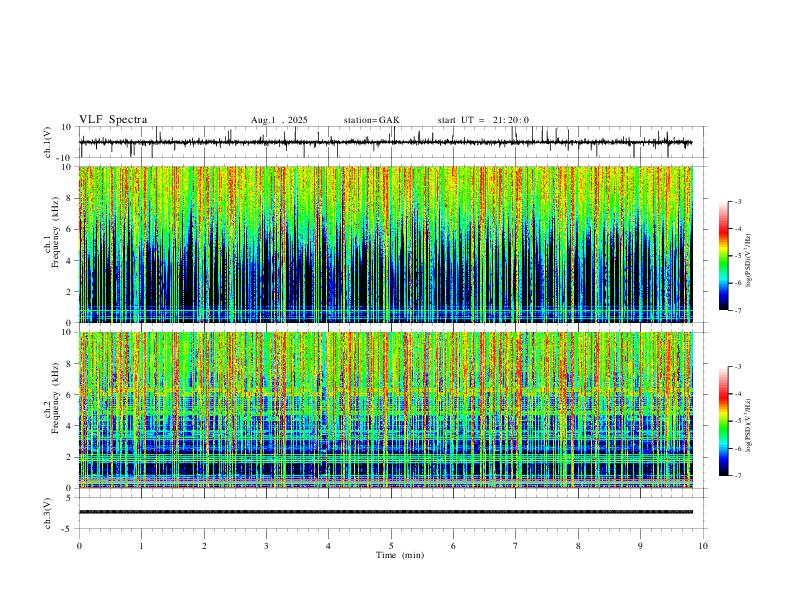Click the 'ch.3(V)' axis label

point(48,513)
